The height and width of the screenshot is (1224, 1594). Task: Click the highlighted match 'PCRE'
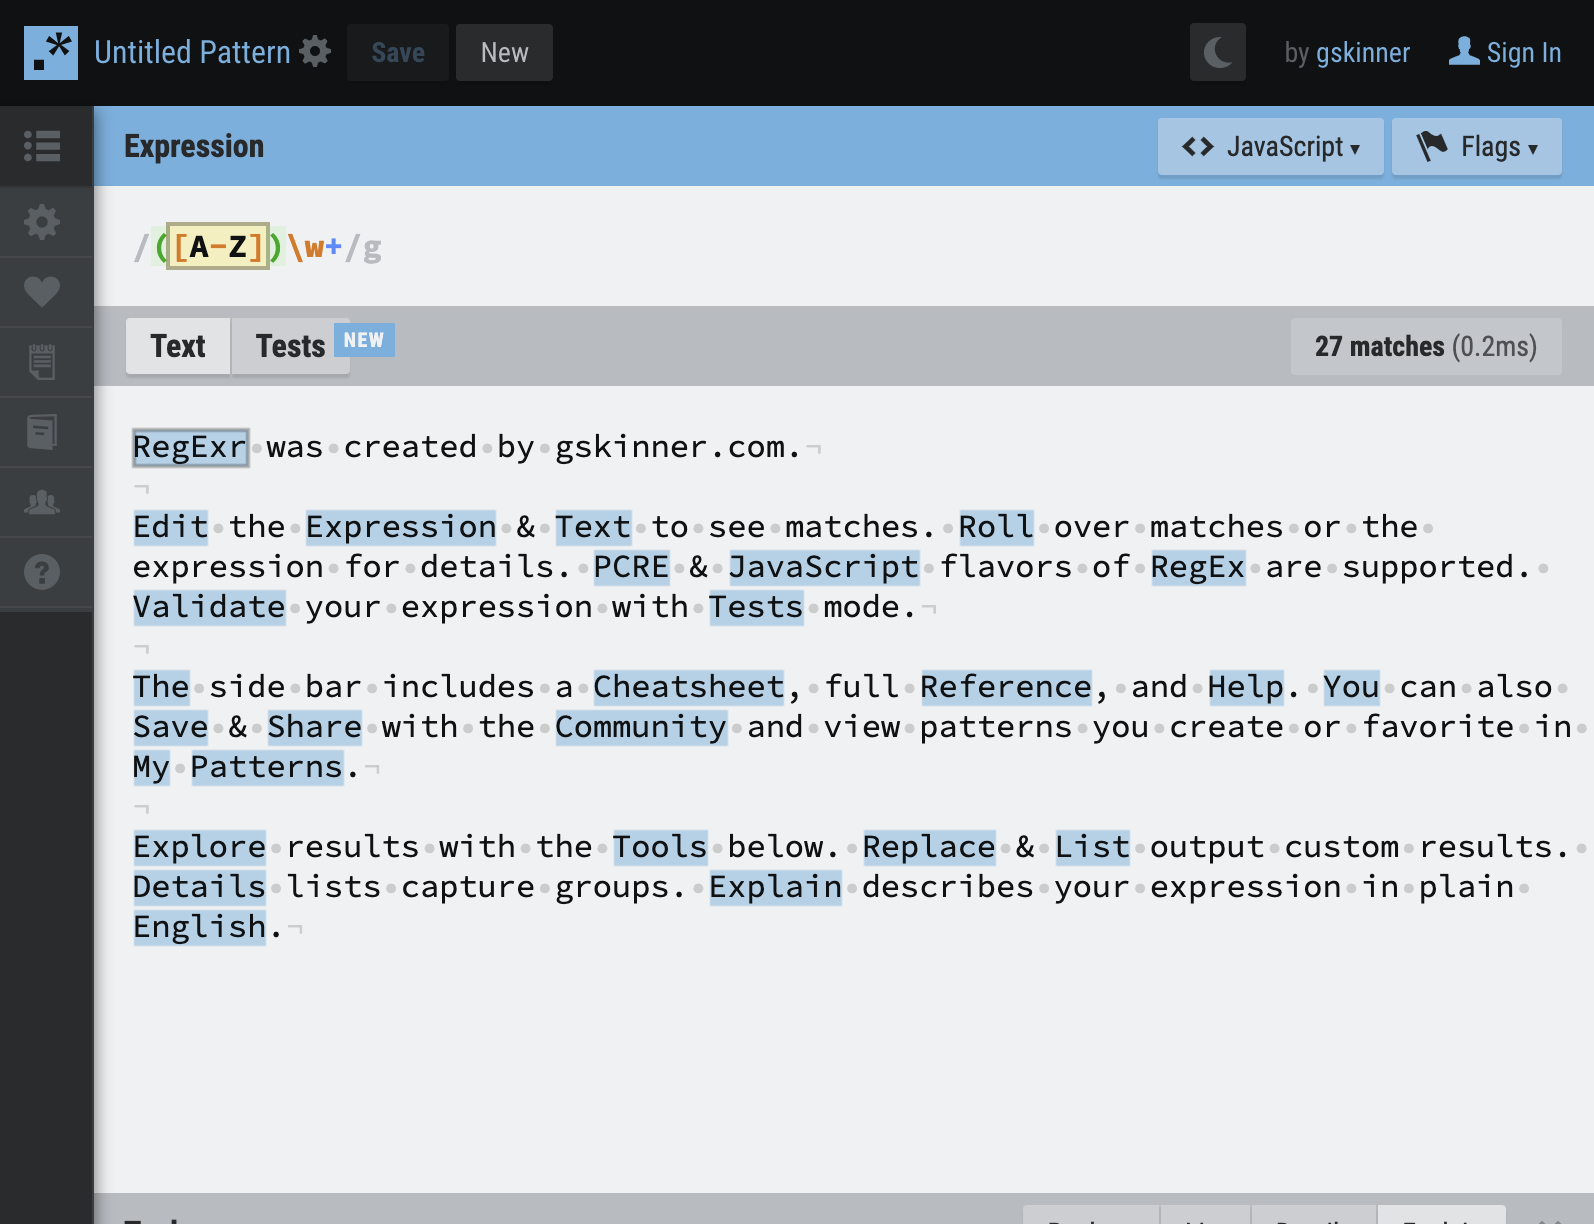click(x=631, y=567)
